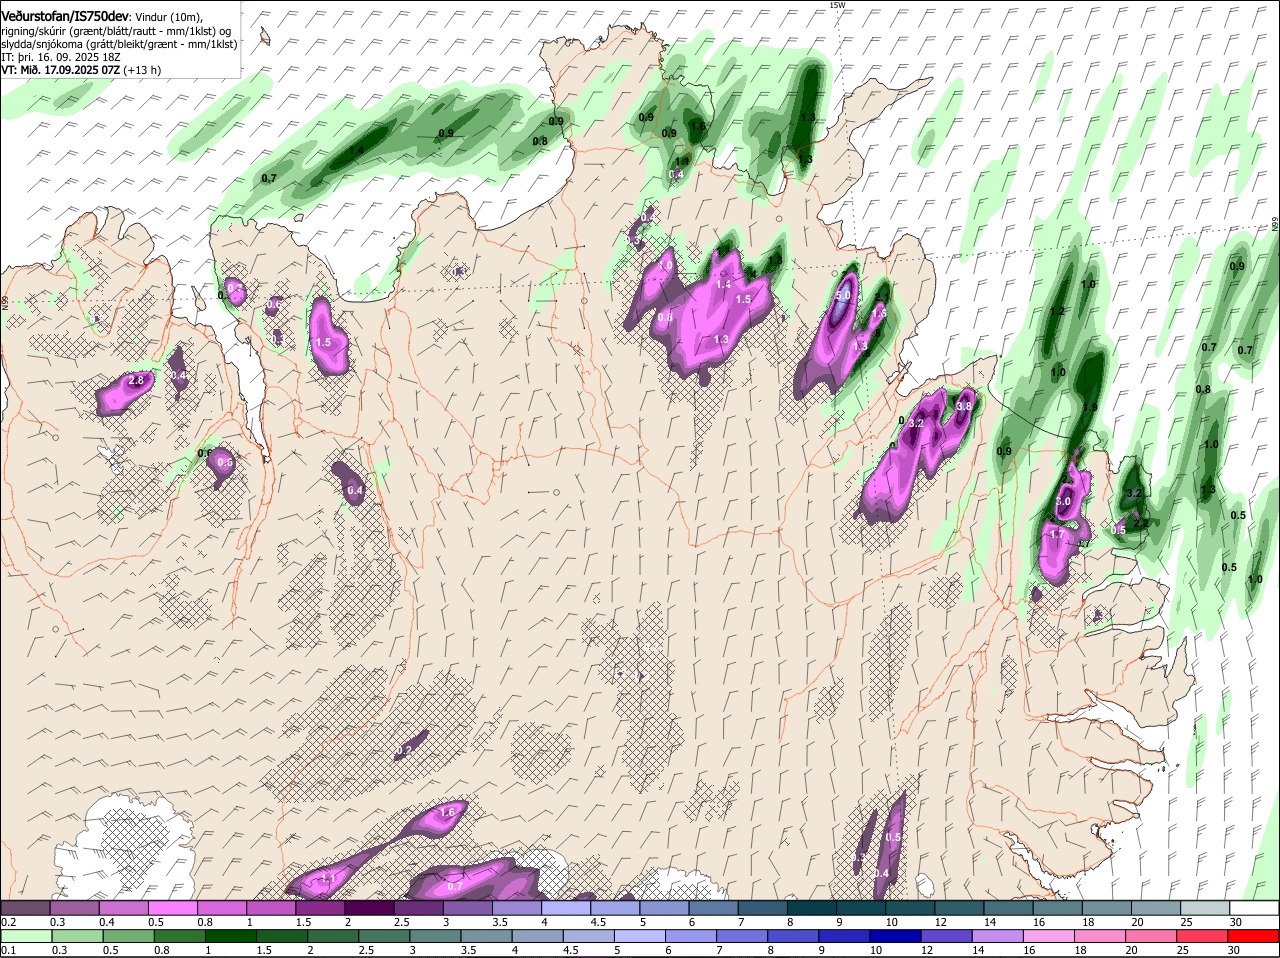
Task: Click the 1.1 snowfall value on the map
Action: [x=328, y=877]
